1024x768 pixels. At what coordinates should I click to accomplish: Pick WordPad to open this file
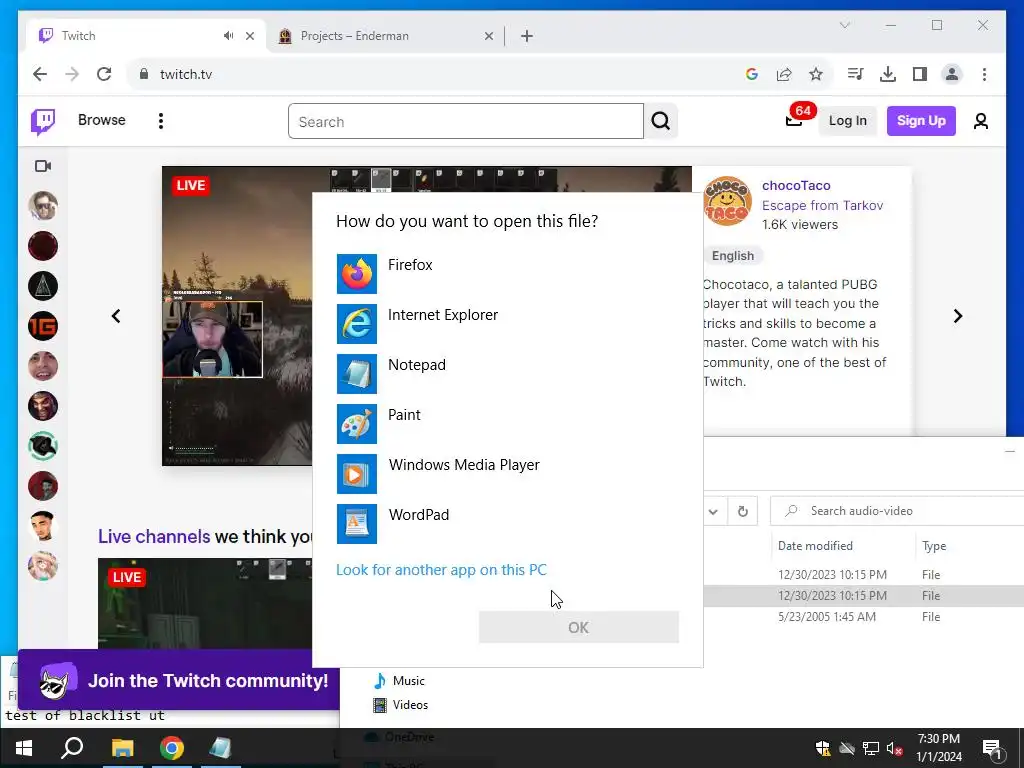click(507, 524)
